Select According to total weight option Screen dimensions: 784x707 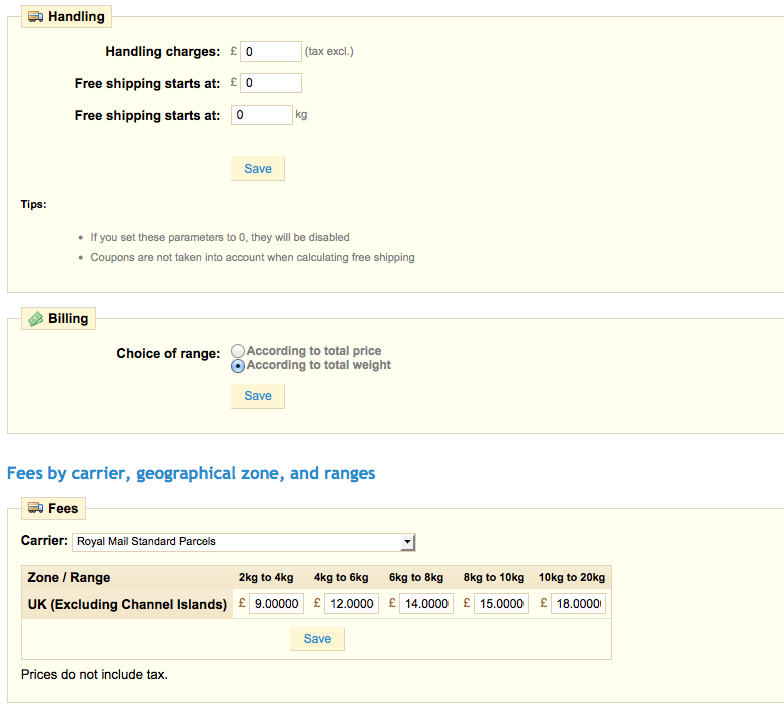tap(237, 366)
